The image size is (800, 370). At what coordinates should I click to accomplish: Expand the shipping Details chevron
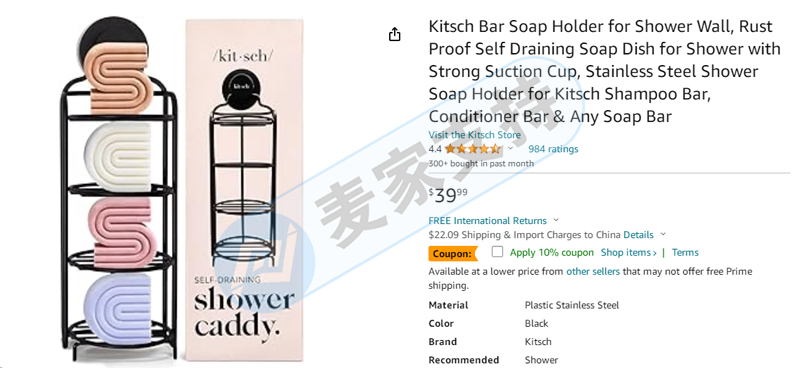pos(663,235)
